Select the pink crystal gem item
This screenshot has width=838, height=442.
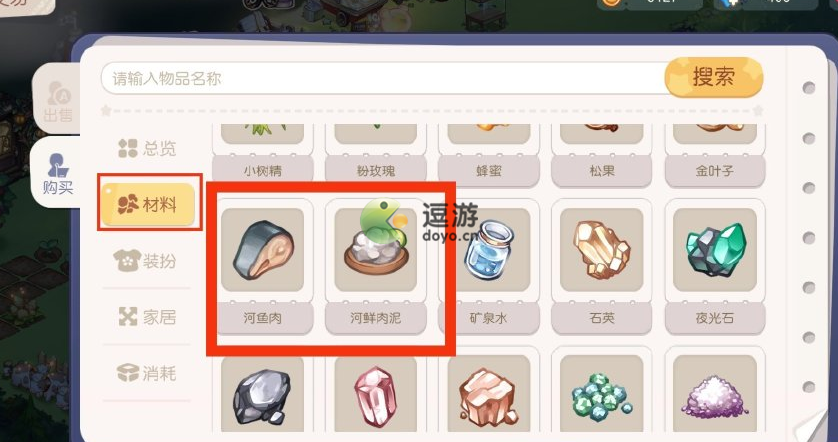click(x=376, y=394)
